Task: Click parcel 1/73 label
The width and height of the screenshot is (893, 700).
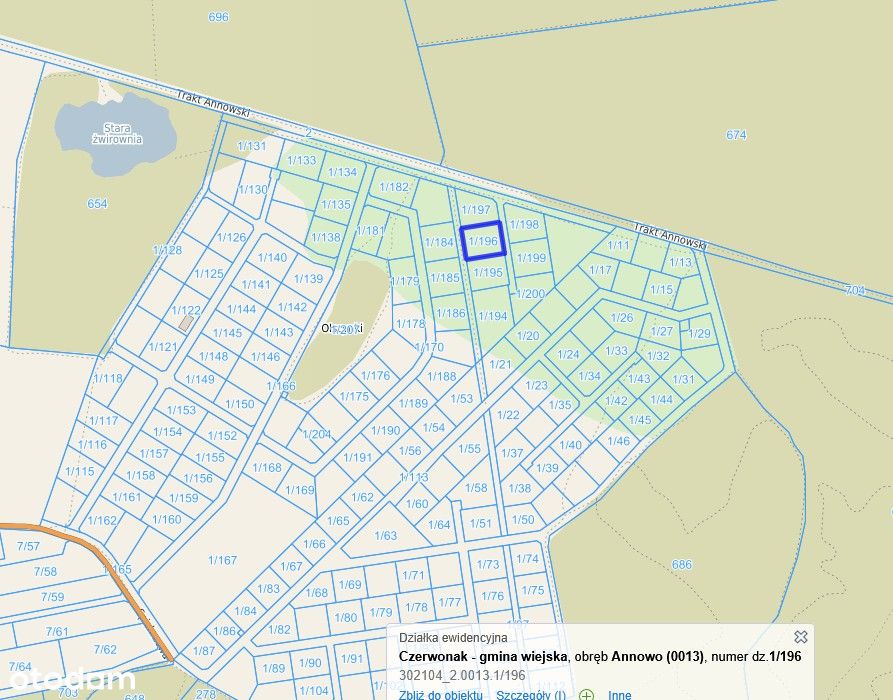Action: tap(488, 564)
